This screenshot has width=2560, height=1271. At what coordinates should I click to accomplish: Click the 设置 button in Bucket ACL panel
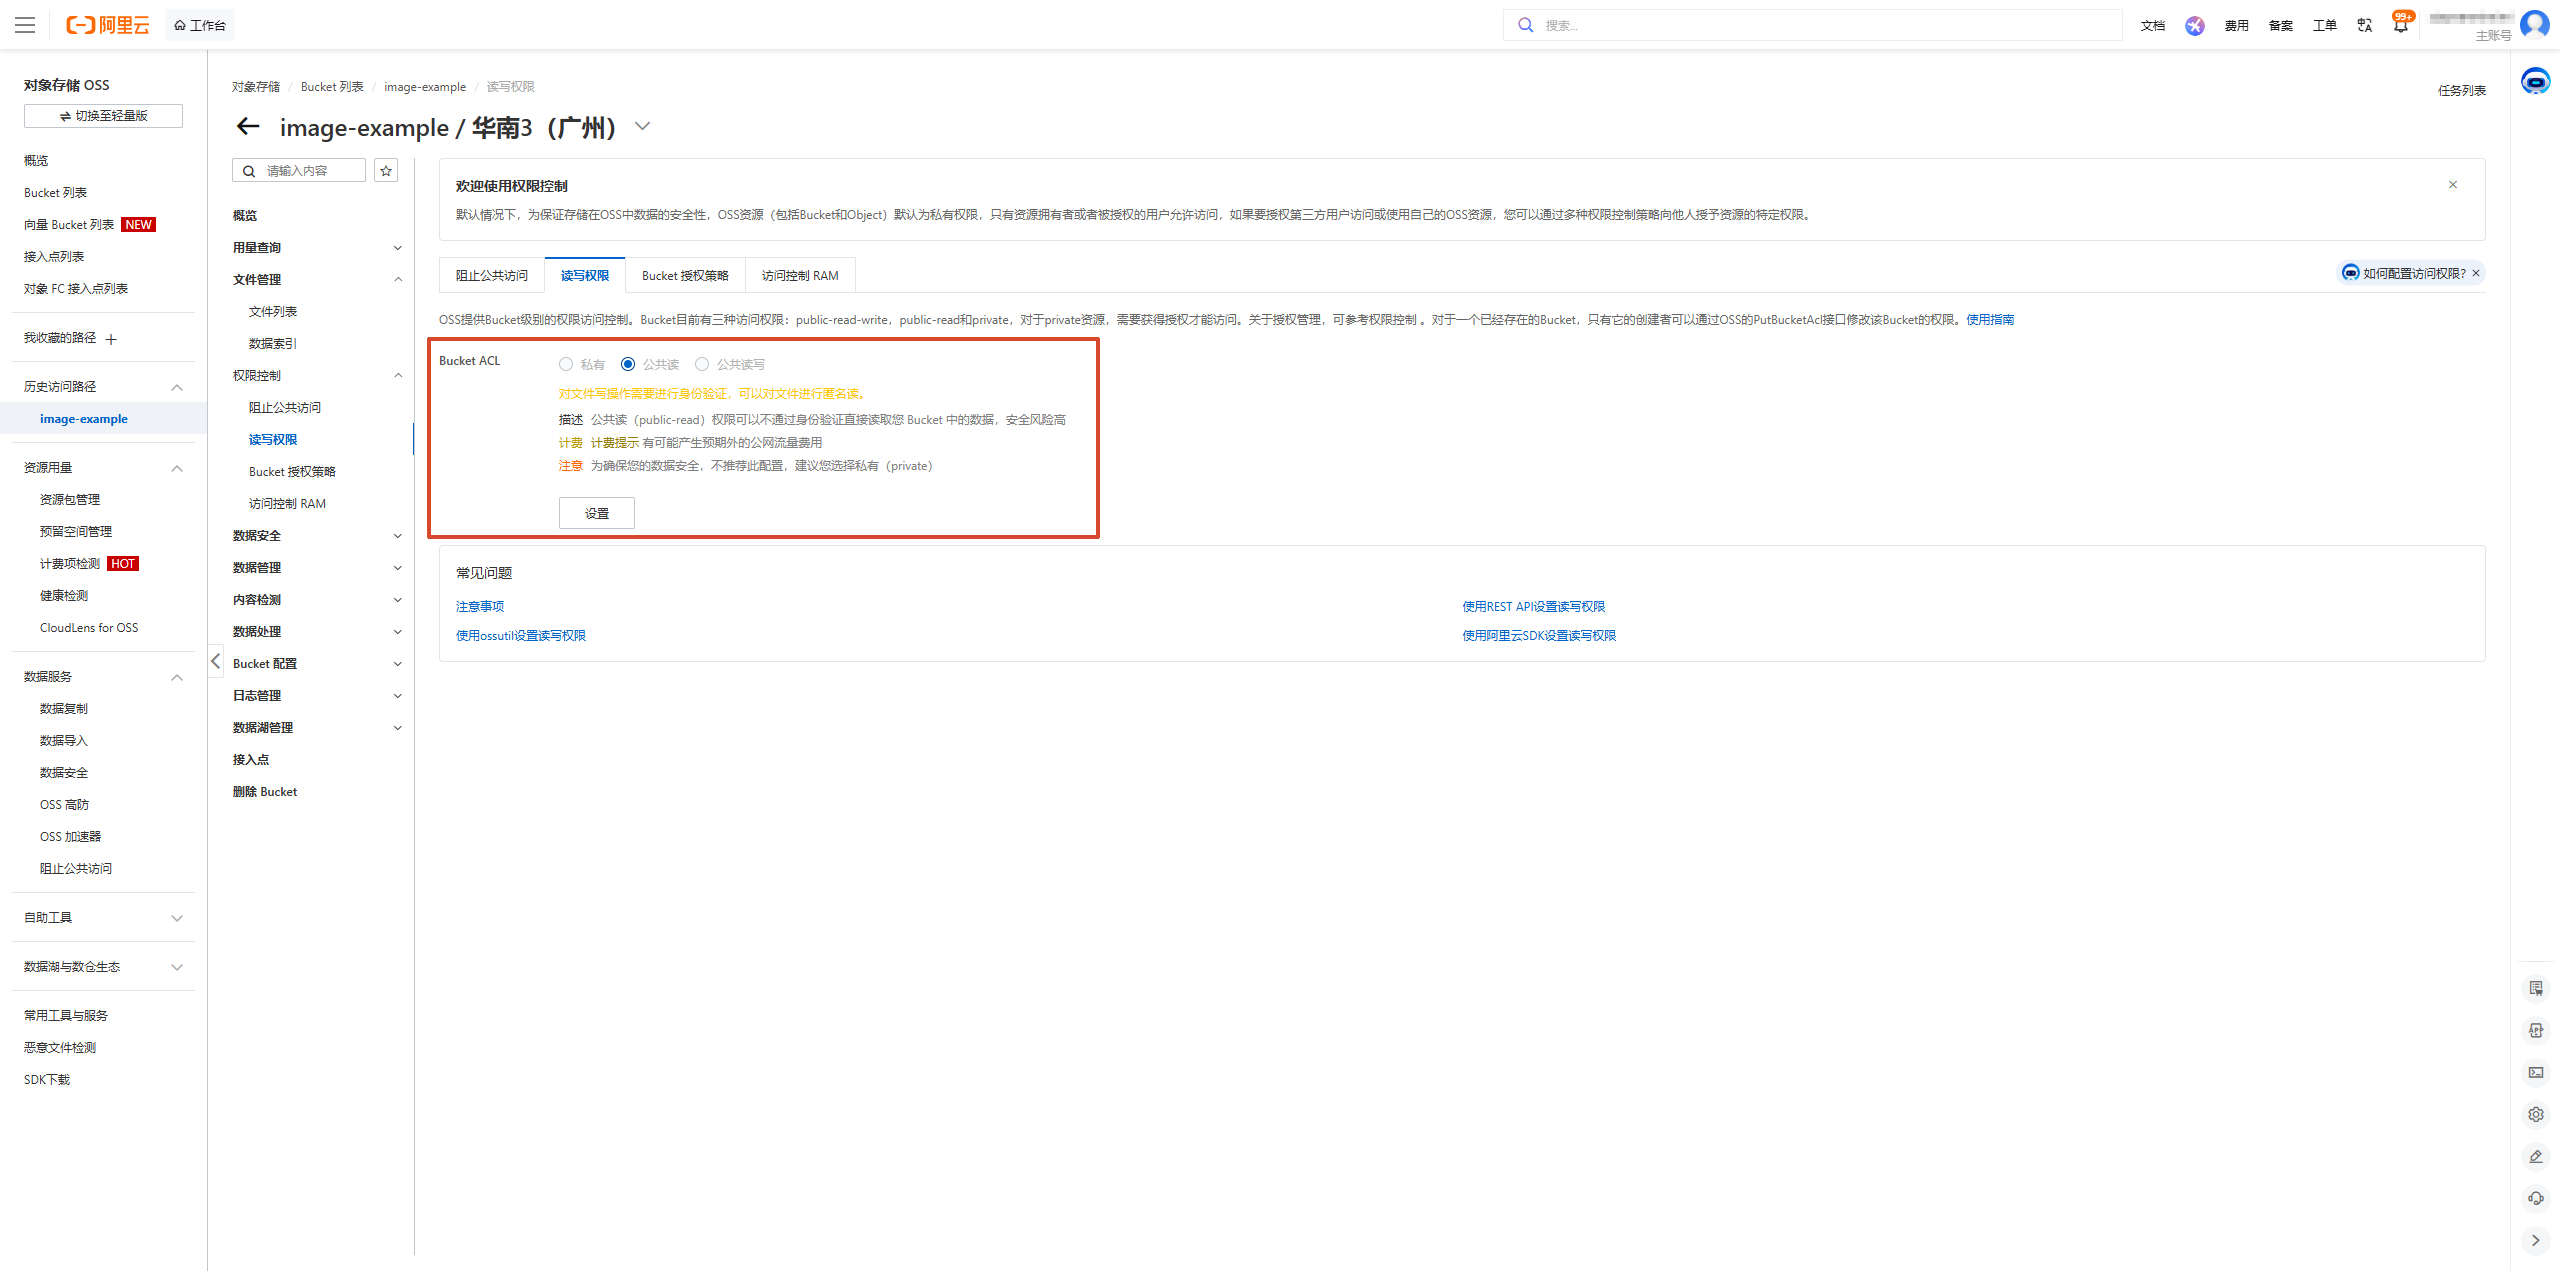(596, 512)
